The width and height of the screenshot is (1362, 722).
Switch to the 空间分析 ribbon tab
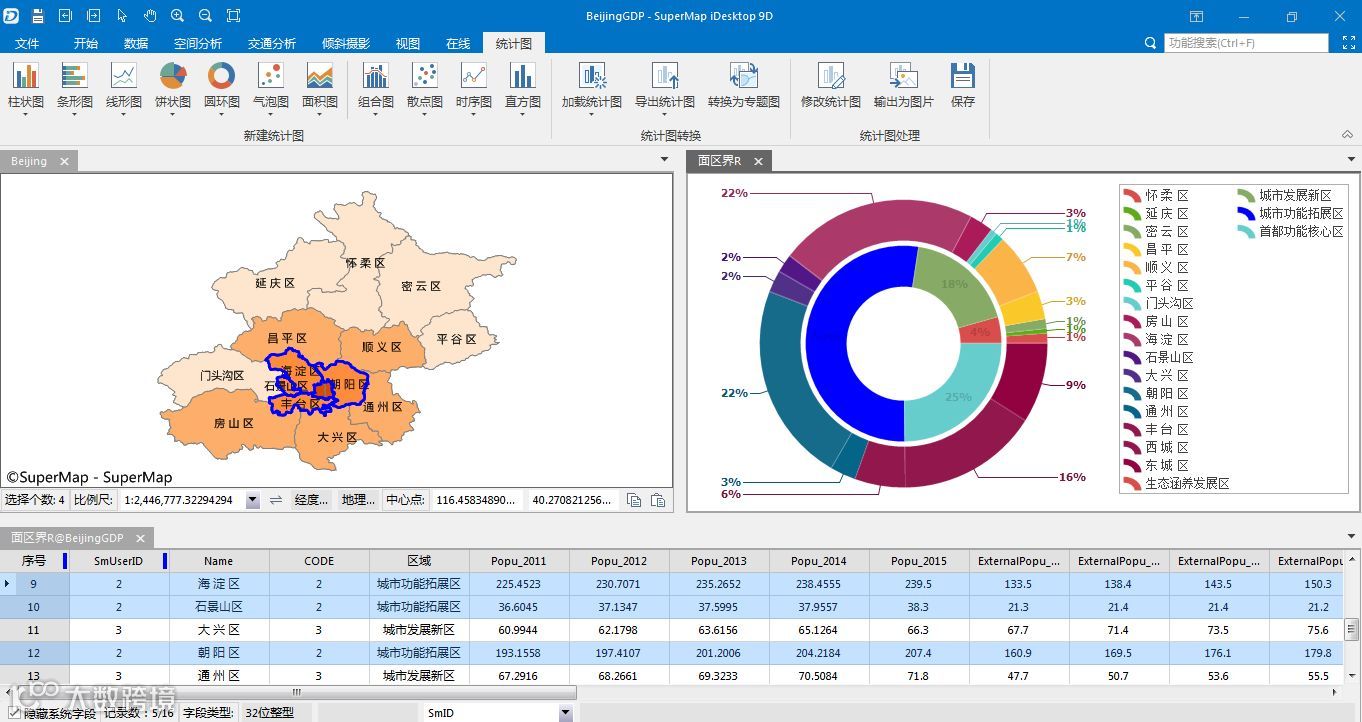198,43
